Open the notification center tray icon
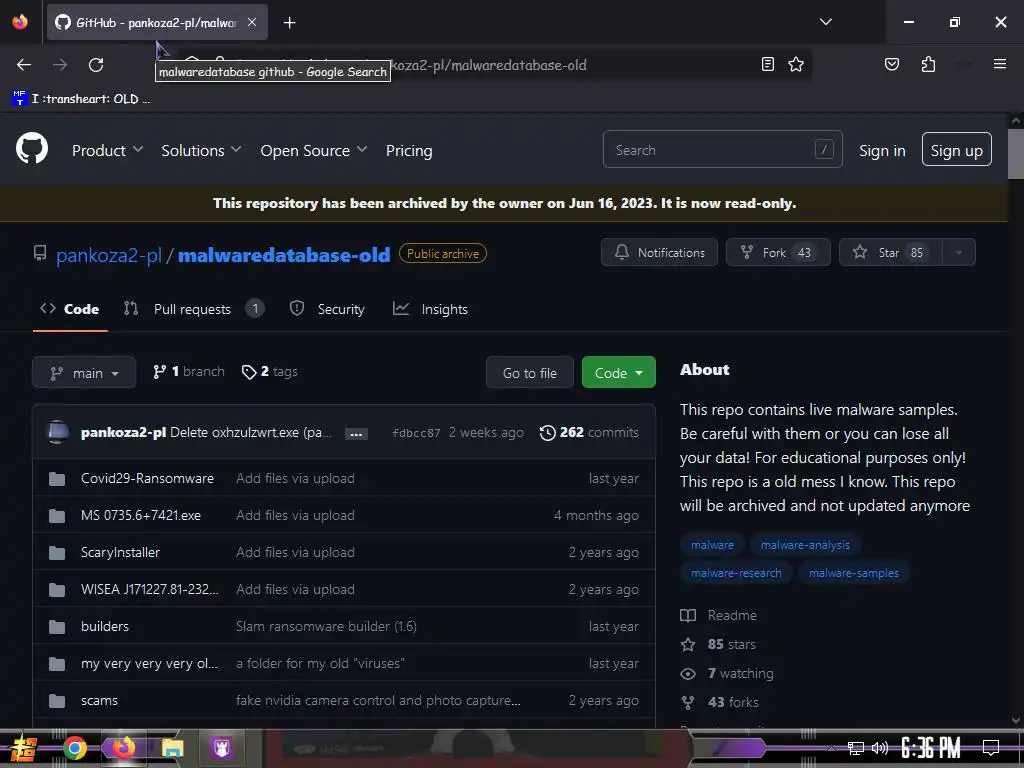 pyautogui.click(x=991, y=748)
